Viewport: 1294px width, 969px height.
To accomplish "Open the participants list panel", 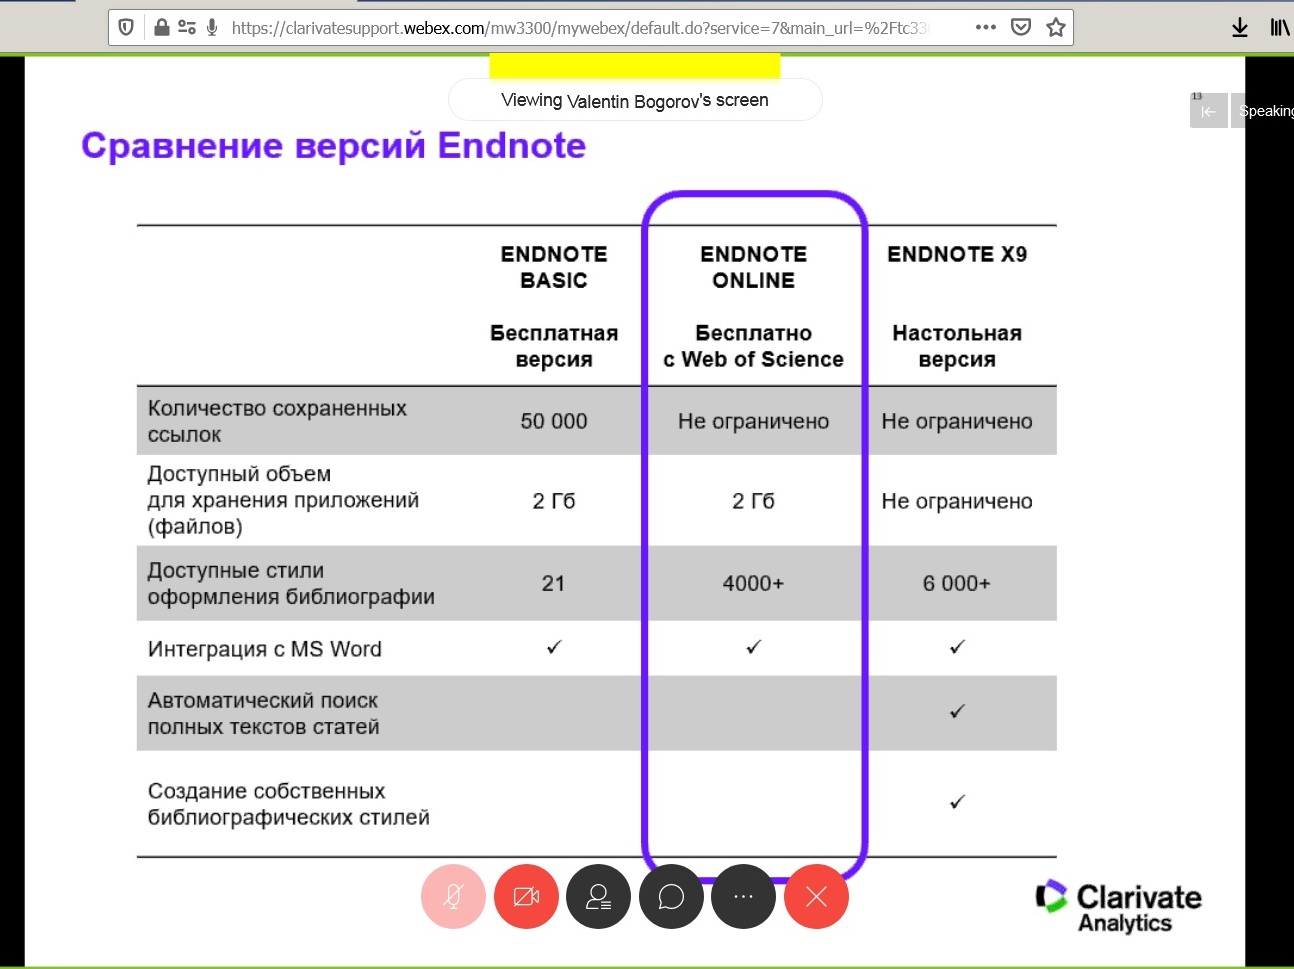I will [x=598, y=896].
